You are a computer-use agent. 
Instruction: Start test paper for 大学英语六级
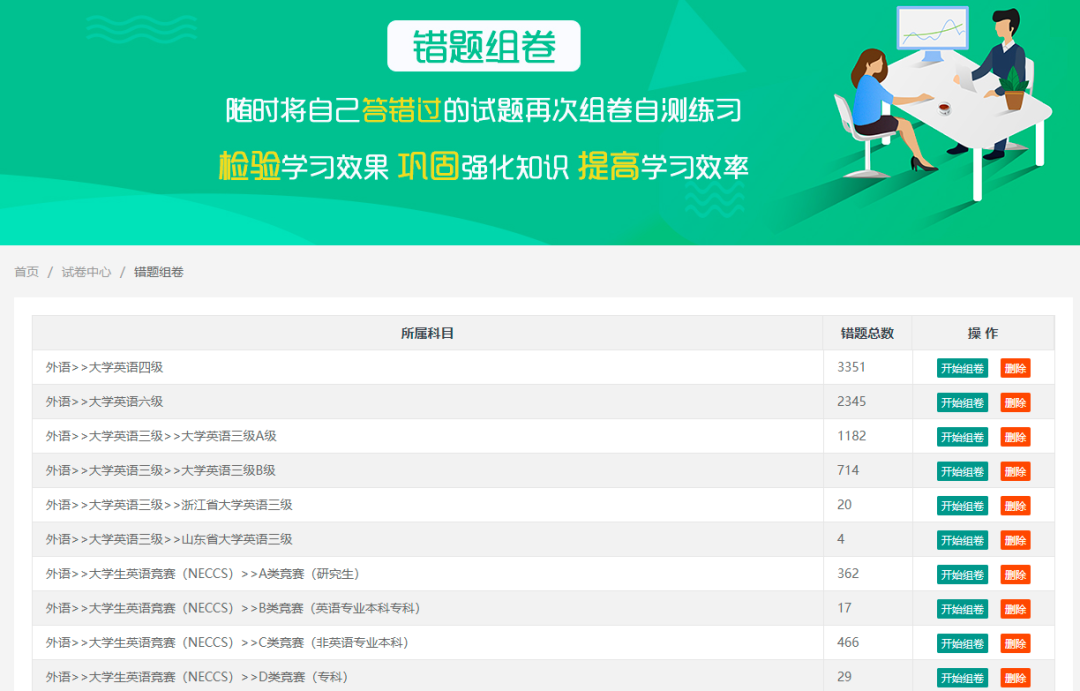[962, 402]
